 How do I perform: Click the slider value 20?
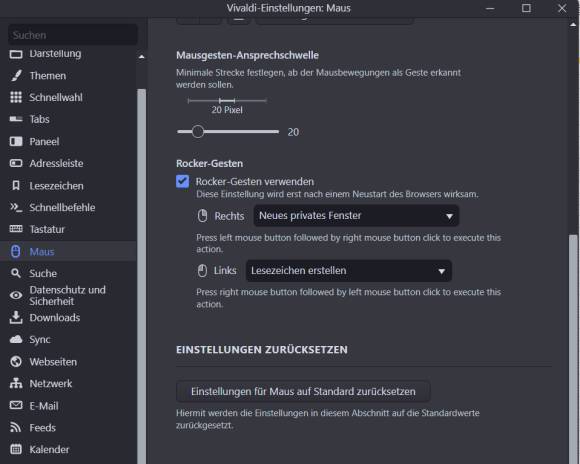pyautogui.click(x=293, y=132)
